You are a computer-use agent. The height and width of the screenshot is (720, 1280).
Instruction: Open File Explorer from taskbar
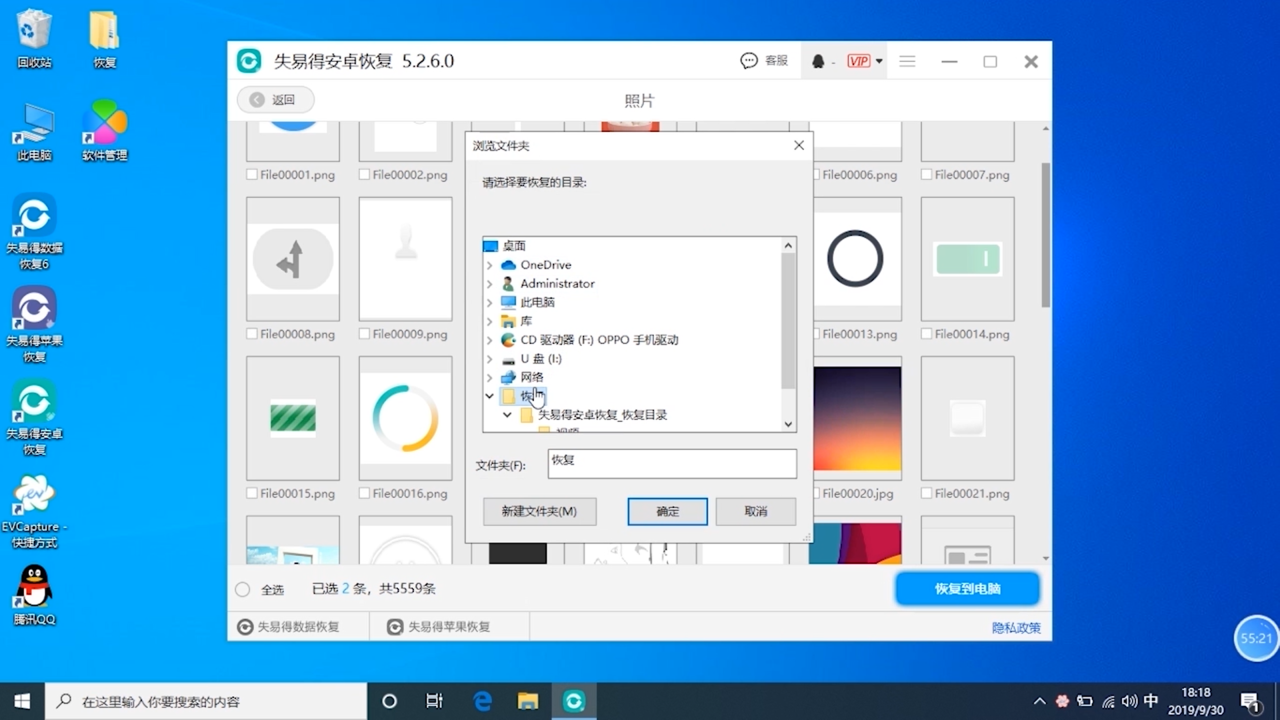[x=528, y=701]
